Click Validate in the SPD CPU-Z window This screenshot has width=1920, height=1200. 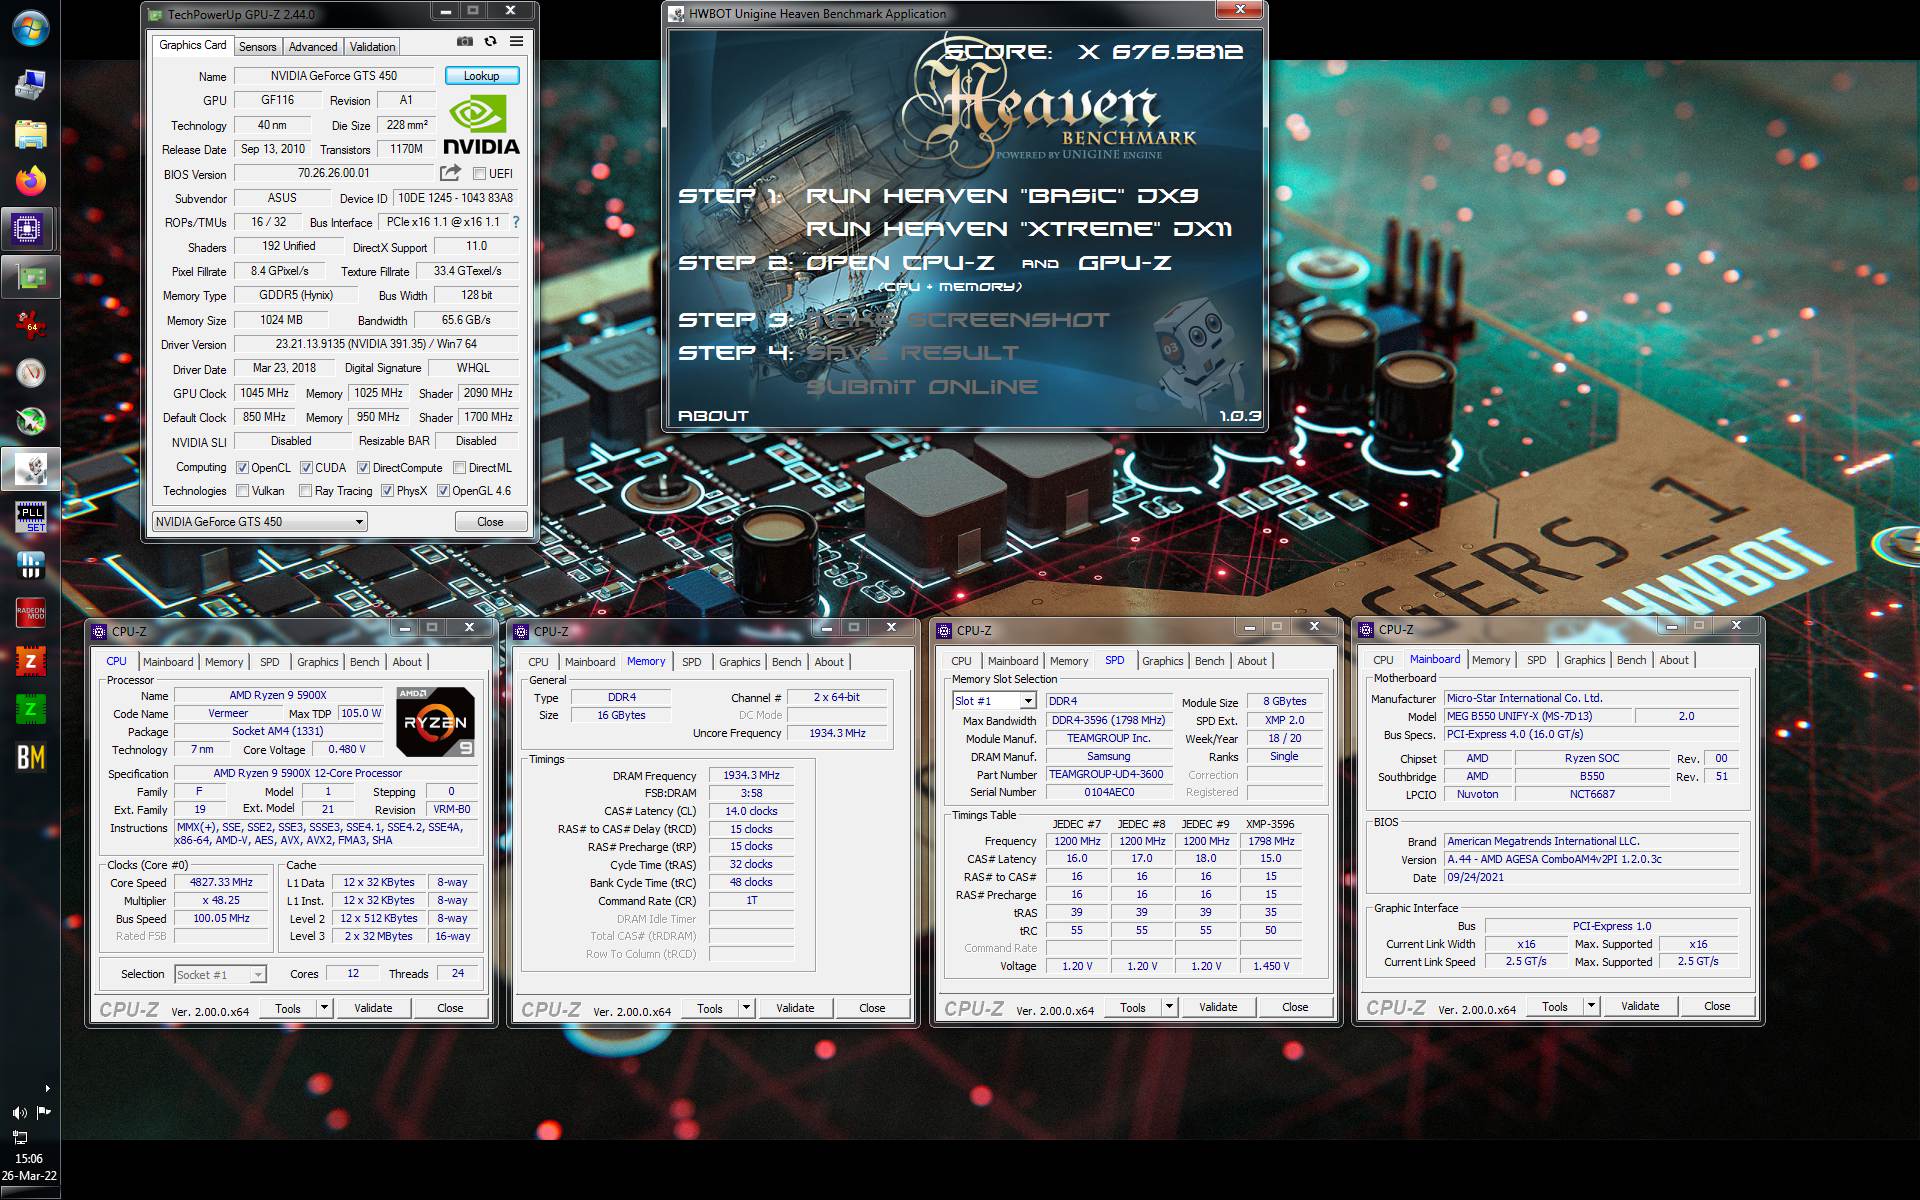[1217, 1007]
